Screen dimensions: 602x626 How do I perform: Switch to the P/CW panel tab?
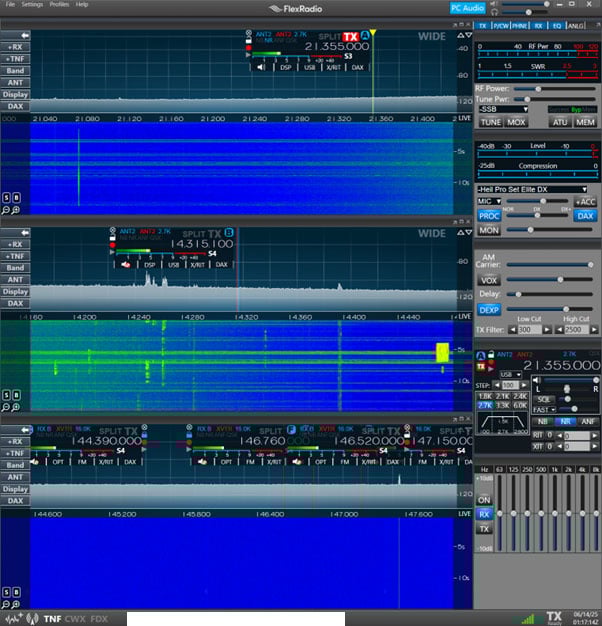501,26
